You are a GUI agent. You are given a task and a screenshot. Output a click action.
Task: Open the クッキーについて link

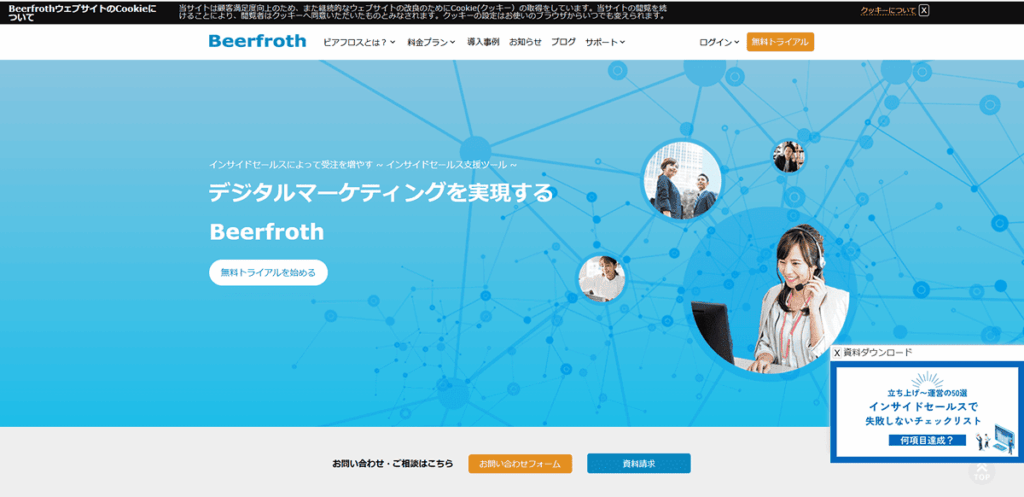(888, 11)
